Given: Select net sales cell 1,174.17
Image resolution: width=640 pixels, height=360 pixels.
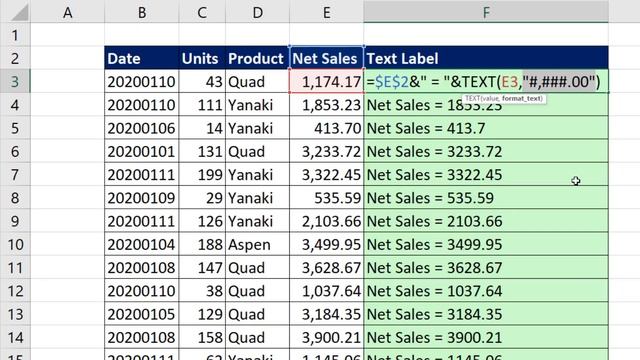Looking at the screenshot, I should point(327,82).
